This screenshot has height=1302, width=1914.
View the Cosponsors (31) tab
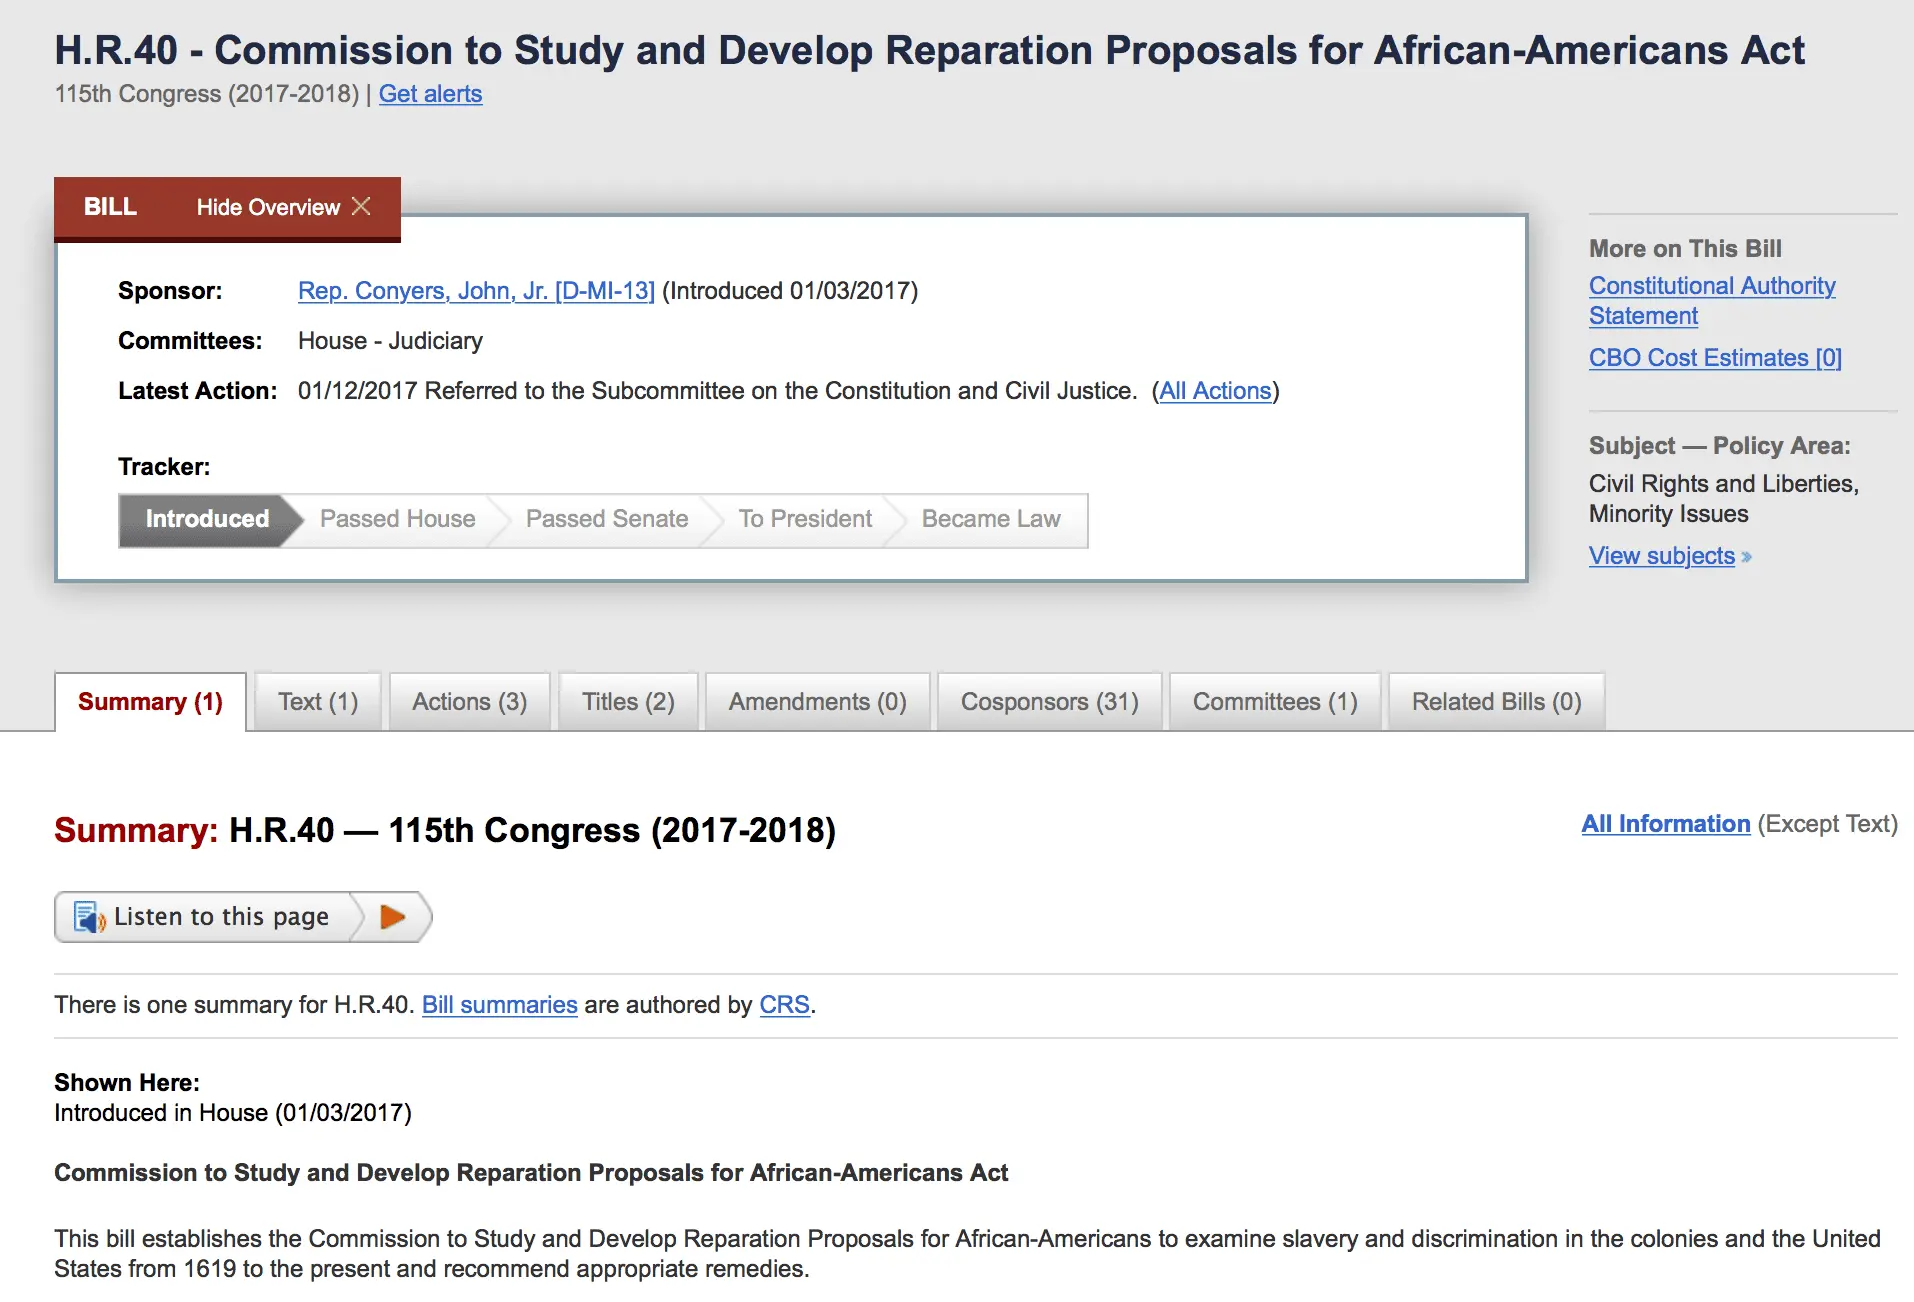tap(1049, 702)
